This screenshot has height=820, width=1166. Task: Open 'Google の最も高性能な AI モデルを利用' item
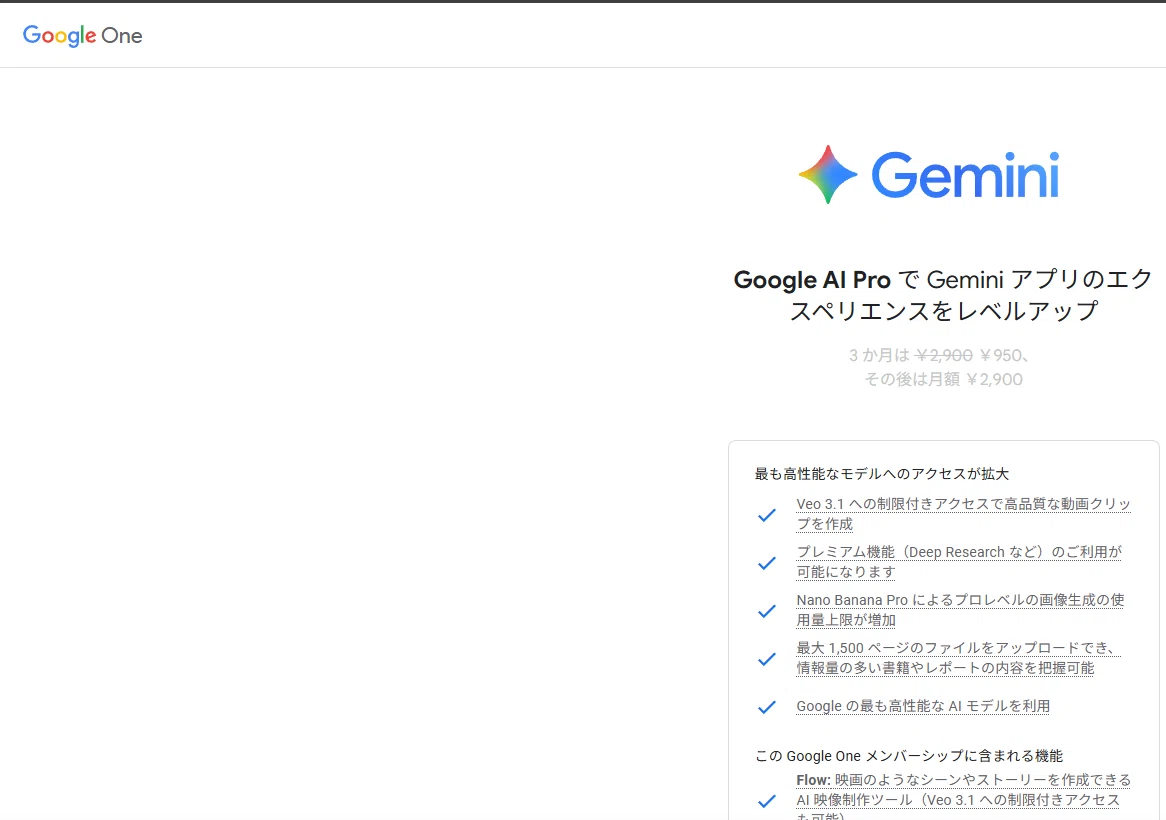coord(923,706)
